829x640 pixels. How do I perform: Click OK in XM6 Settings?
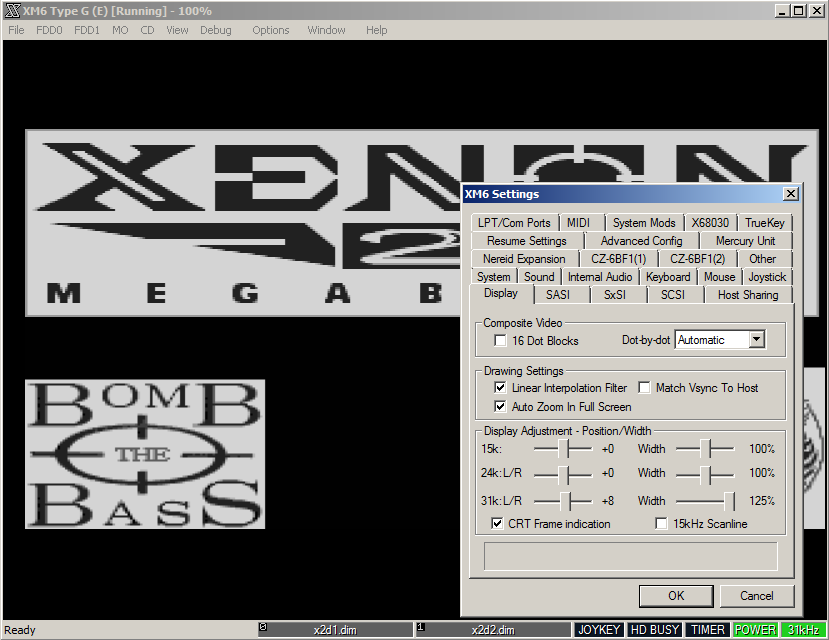(676, 596)
